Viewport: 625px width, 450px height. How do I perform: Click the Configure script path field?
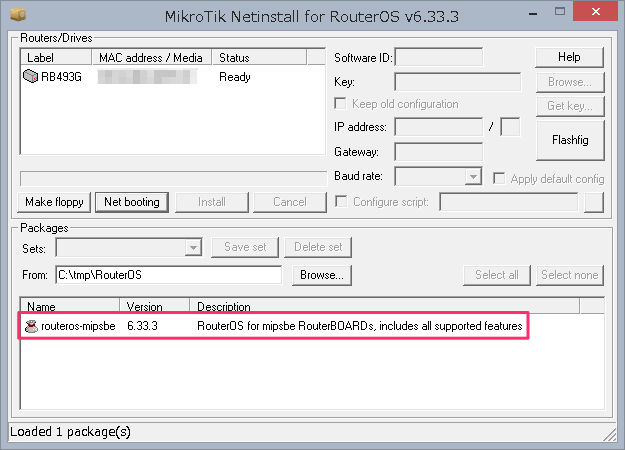[x=509, y=202]
